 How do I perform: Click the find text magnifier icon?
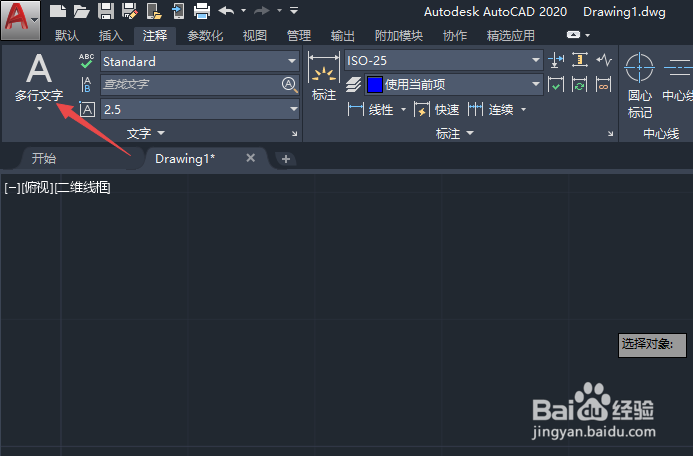click(289, 84)
